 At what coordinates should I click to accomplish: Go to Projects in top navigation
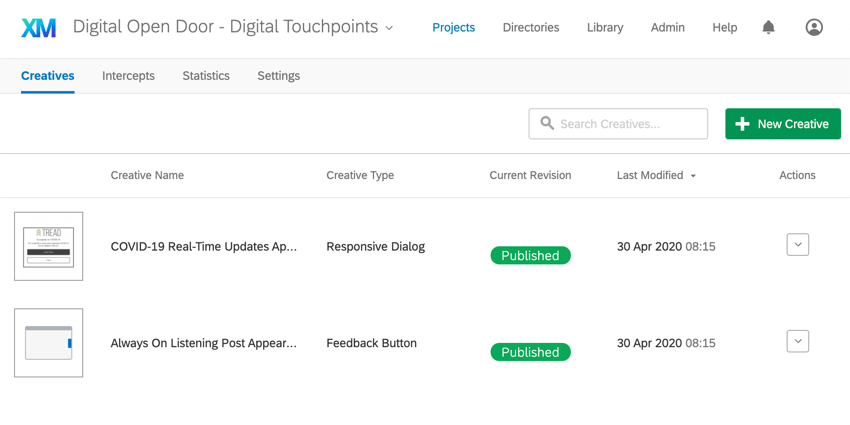[453, 28]
